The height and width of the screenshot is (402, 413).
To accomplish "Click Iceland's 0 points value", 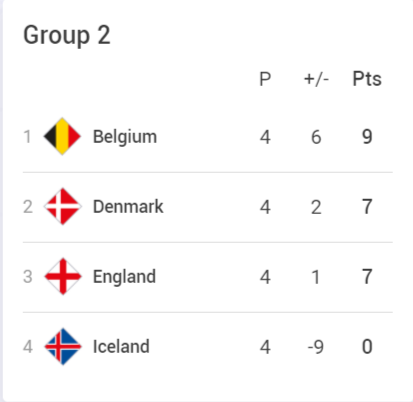I will [x=367, y=347].
